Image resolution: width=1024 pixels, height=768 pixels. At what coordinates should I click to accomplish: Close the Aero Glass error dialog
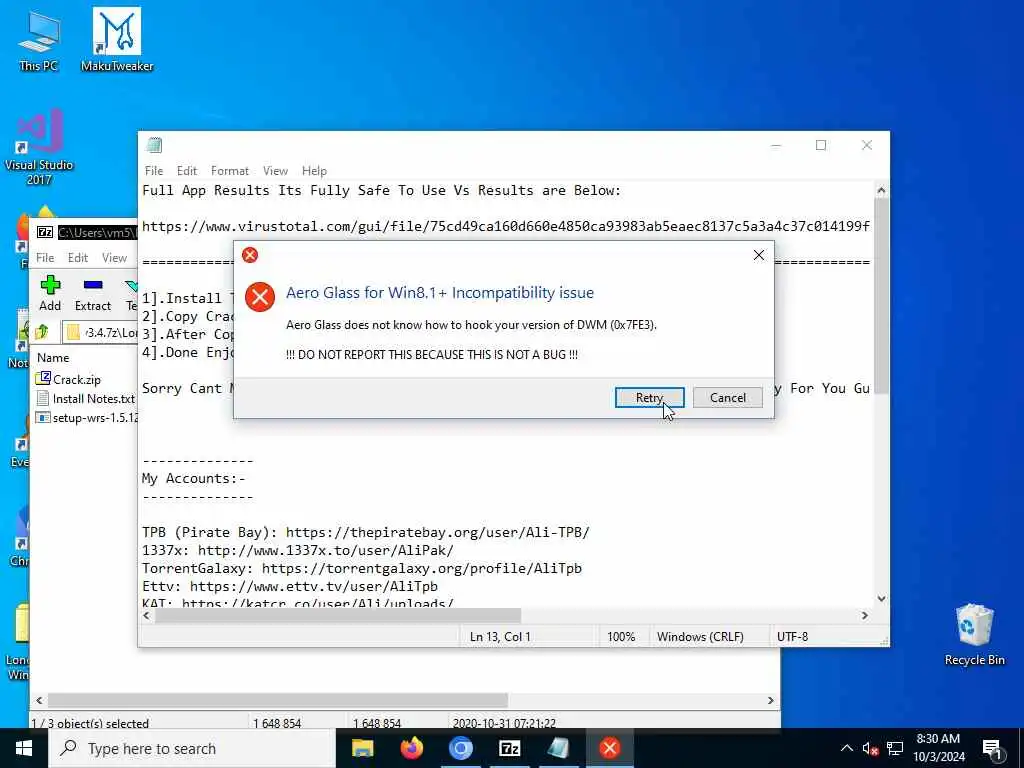(758, 255)
